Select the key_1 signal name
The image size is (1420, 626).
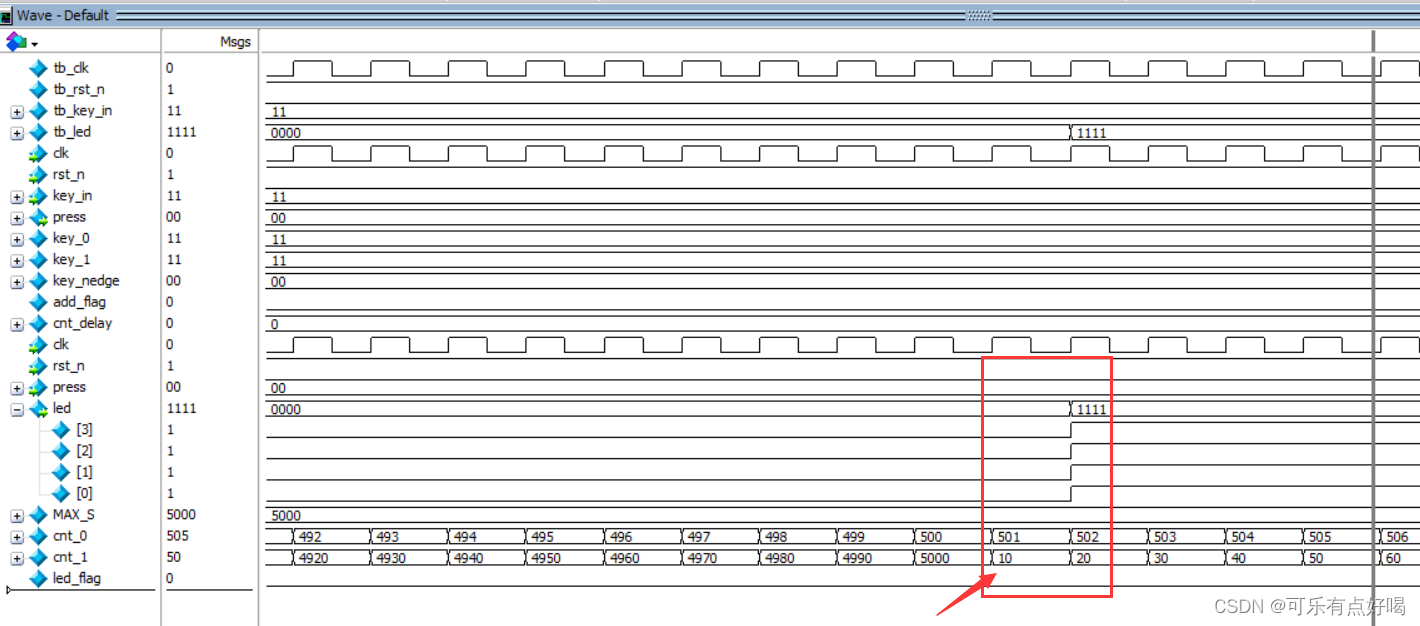(x=70, y=260)
